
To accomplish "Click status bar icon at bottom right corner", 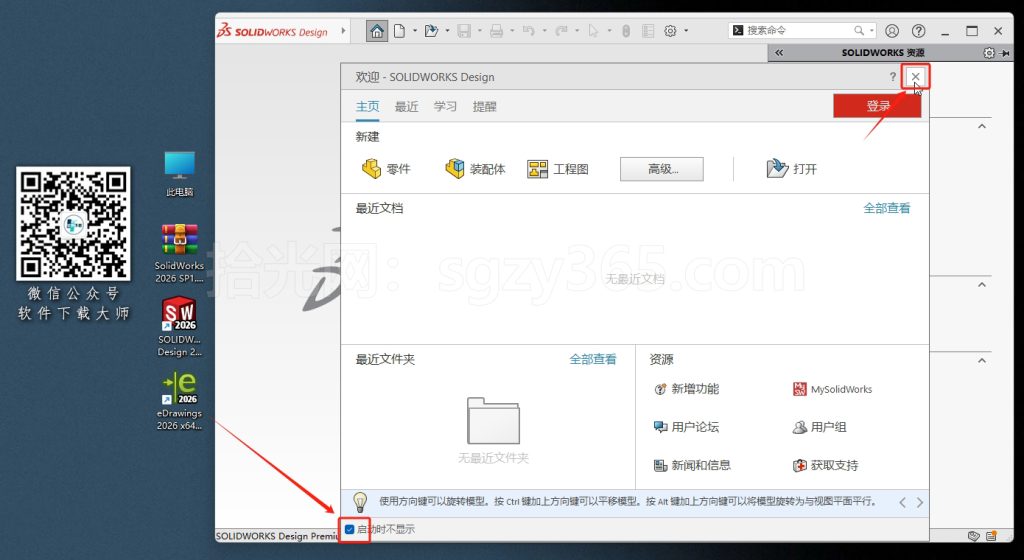I will pos(991,536).
